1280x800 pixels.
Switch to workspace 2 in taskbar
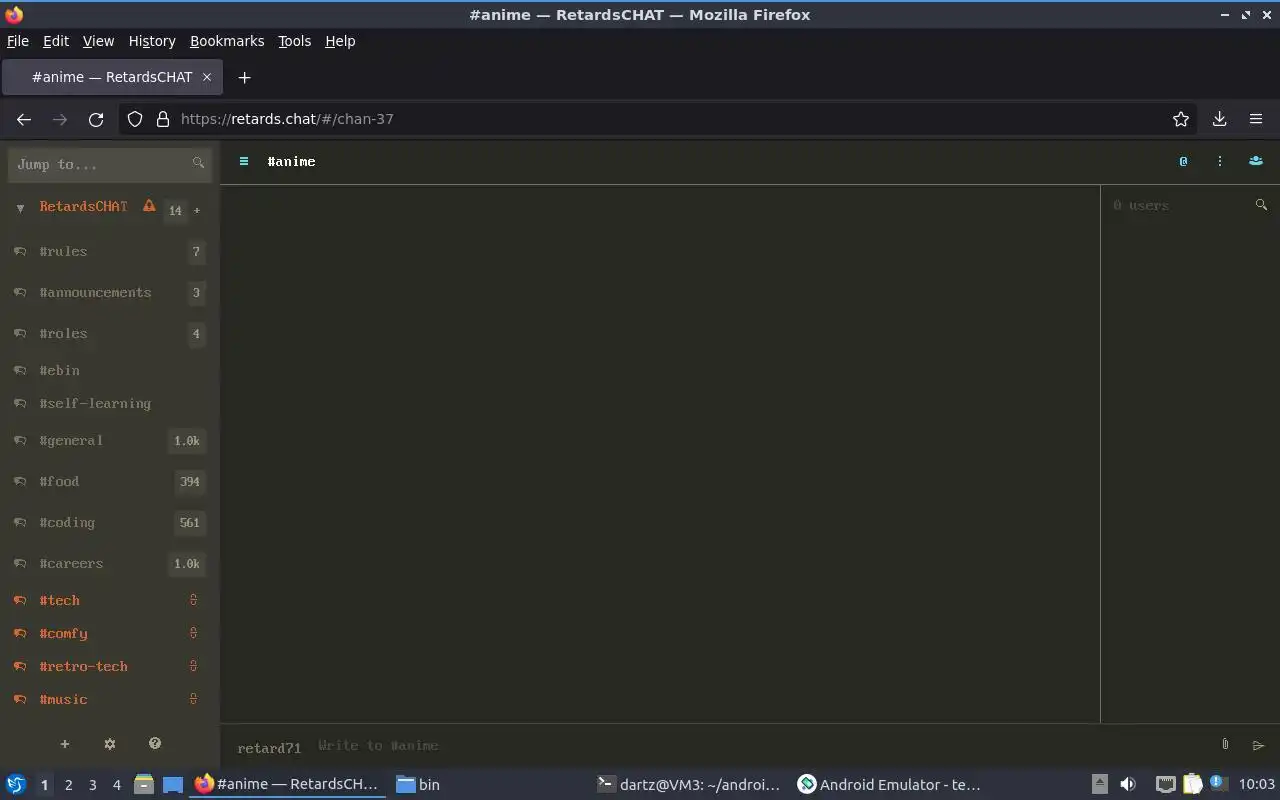(x=68, y=785)
